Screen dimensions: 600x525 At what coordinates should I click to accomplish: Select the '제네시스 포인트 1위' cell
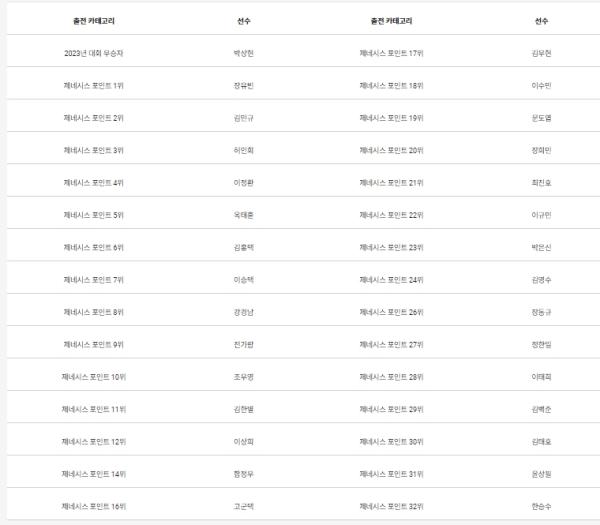click(92, 85)
